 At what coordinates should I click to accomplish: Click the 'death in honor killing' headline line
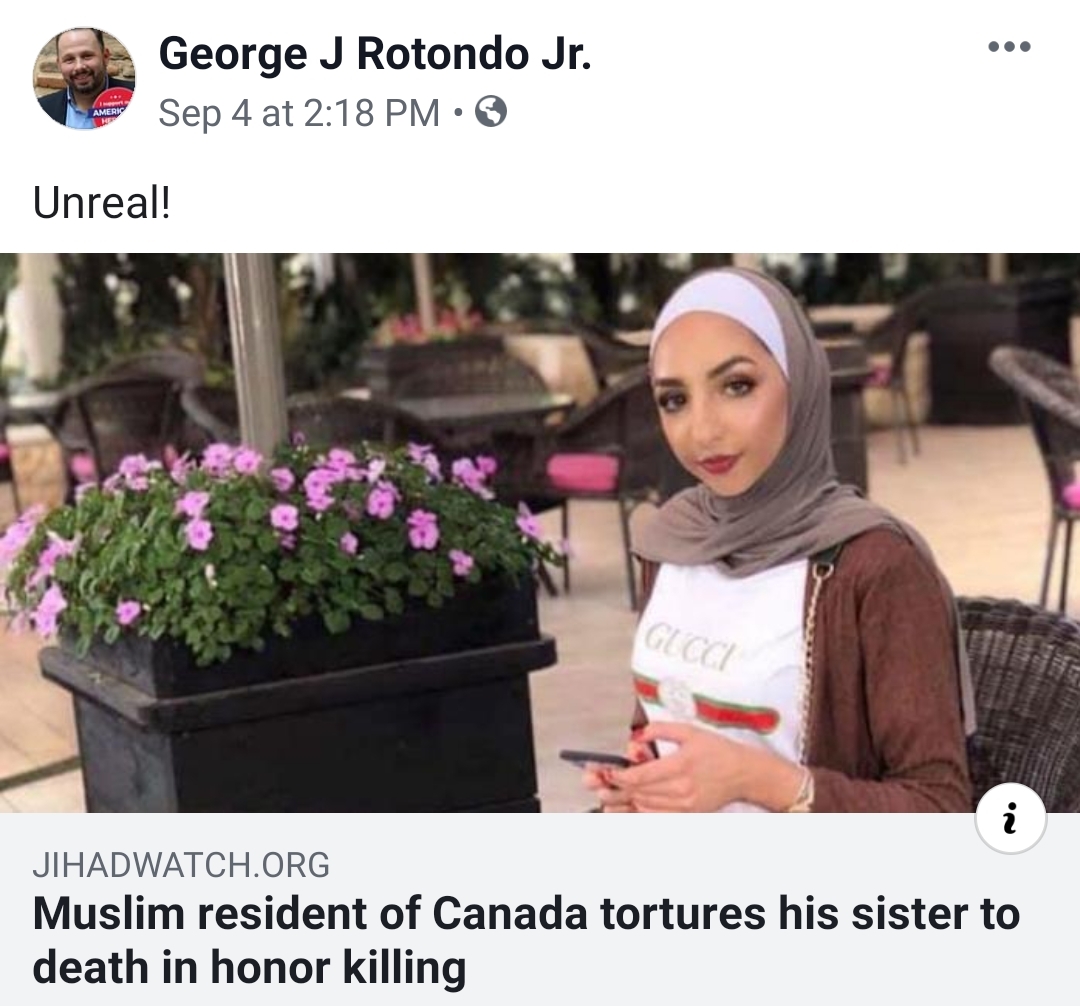[x=249, y=967]
